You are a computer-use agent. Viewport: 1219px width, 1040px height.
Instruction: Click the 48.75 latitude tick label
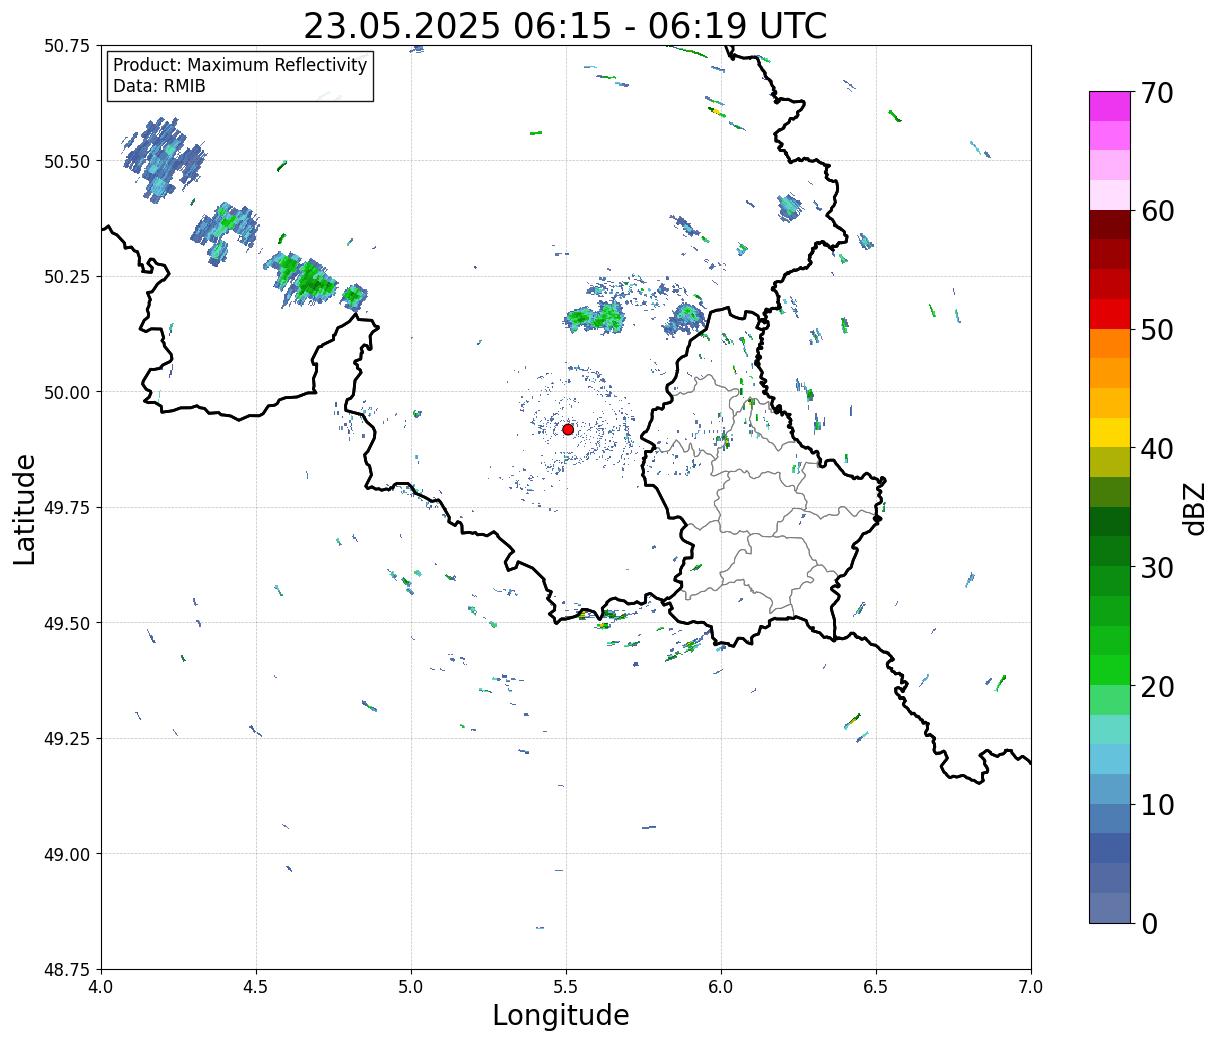click(67, 970)
